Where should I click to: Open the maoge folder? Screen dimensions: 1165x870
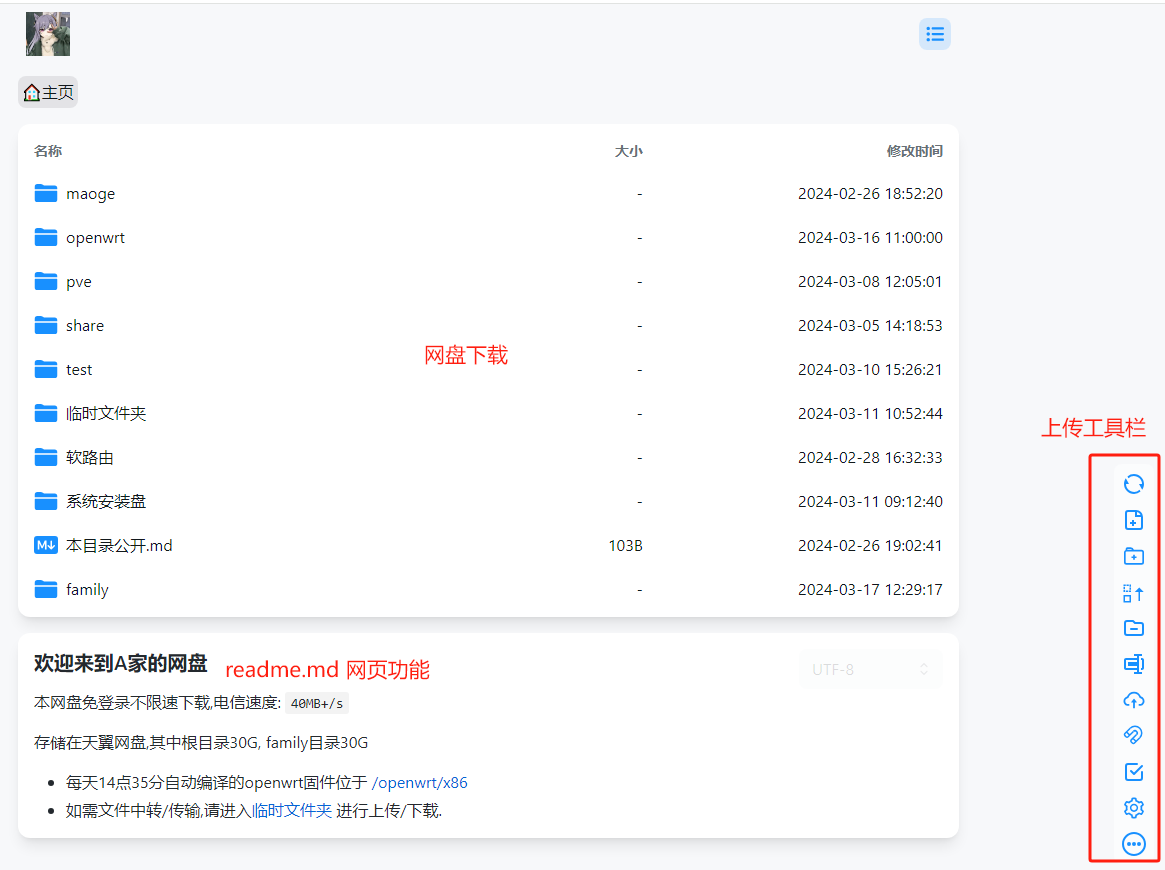[91, 193]
